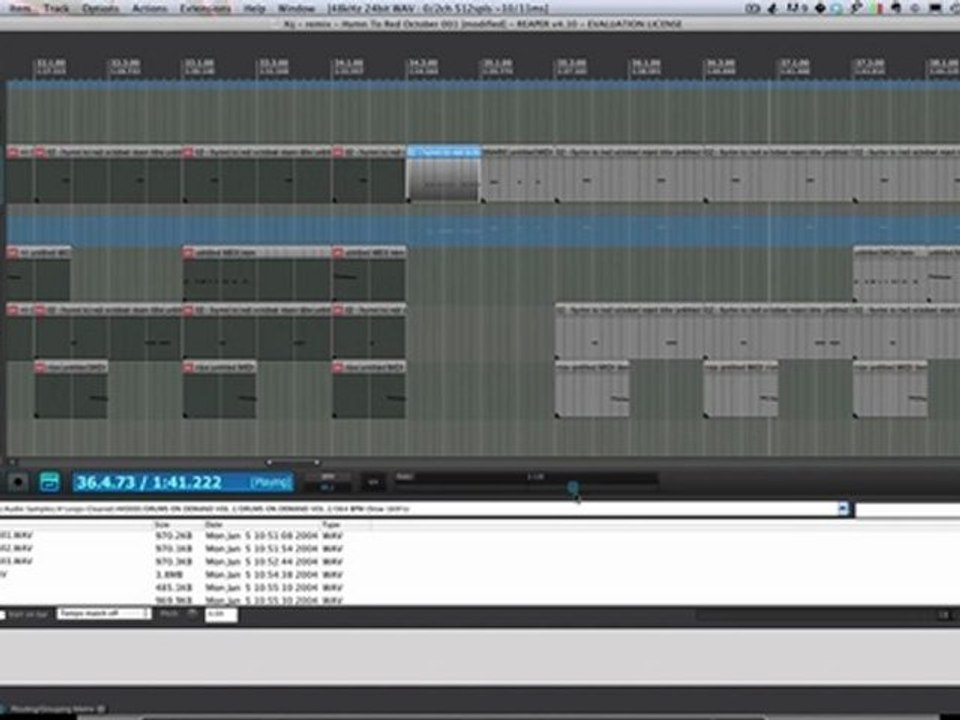Open the media explorer path dropdown arrow

pyautogui.click(x=843, y=509)
